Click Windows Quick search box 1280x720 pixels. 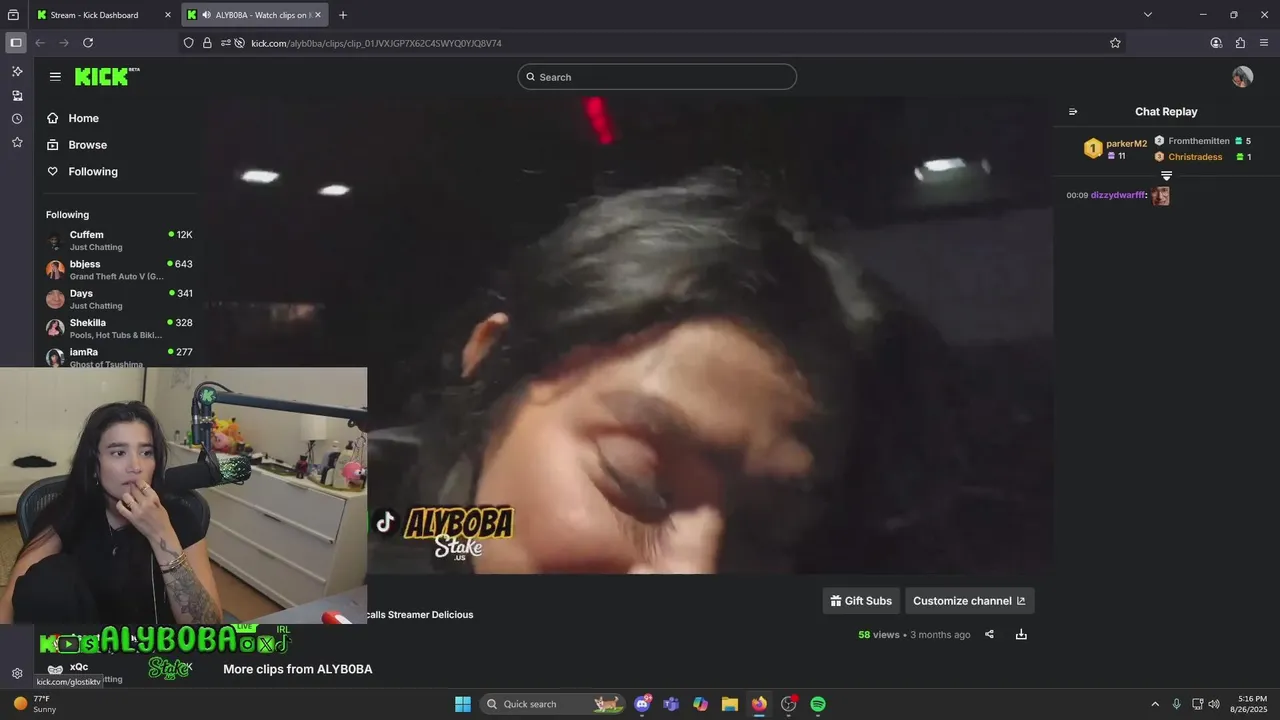click(x=552, y=704)
